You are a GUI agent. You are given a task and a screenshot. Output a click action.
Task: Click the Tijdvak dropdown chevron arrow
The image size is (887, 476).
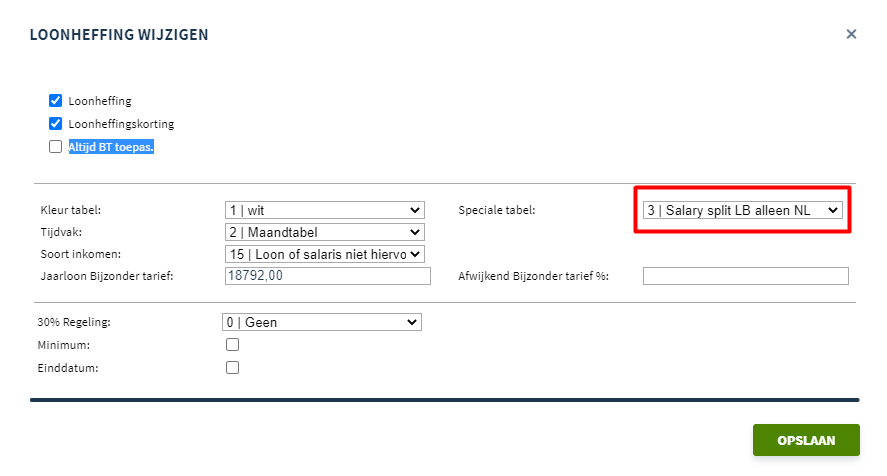[x=415, y=232]
